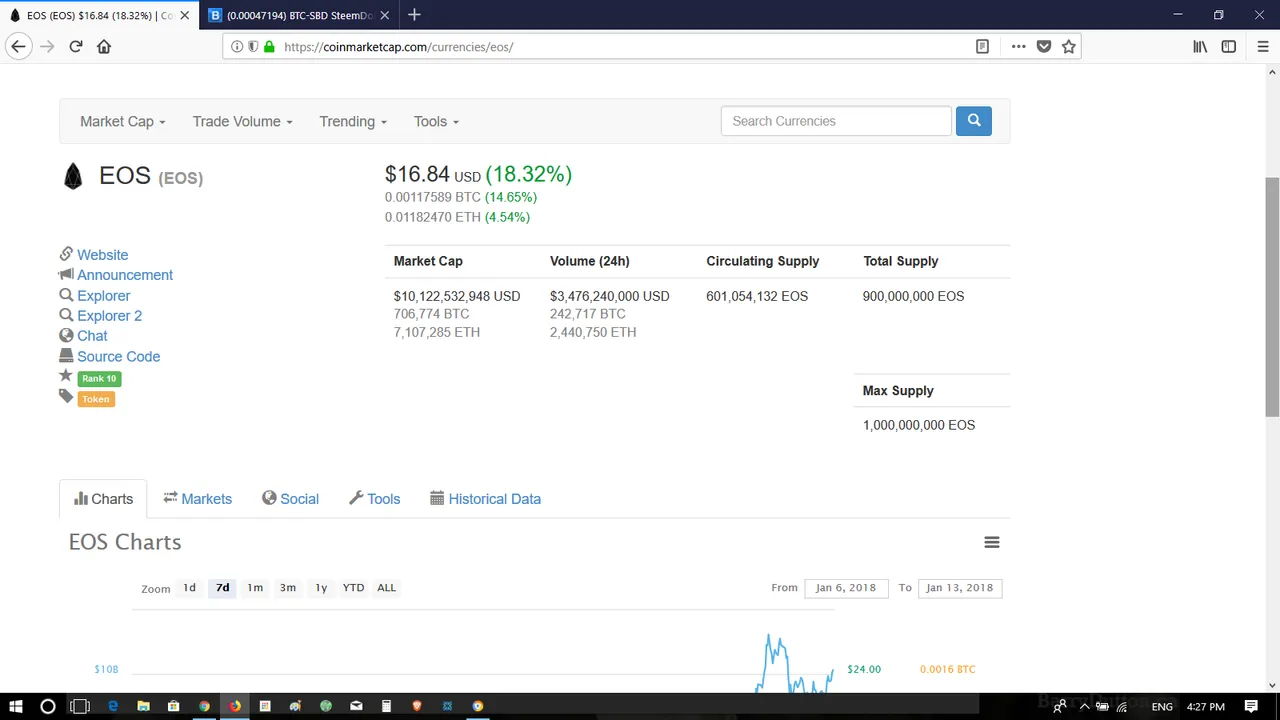Open the Chat link
Screen dimensions: 1280x720
click(x=92, y=336)
